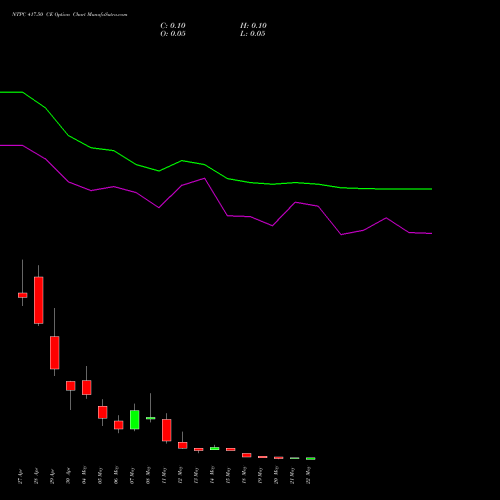Viewport: 500px width, 500px height.
Task: Click the '21 May' date label
Action: coord(292,475)
